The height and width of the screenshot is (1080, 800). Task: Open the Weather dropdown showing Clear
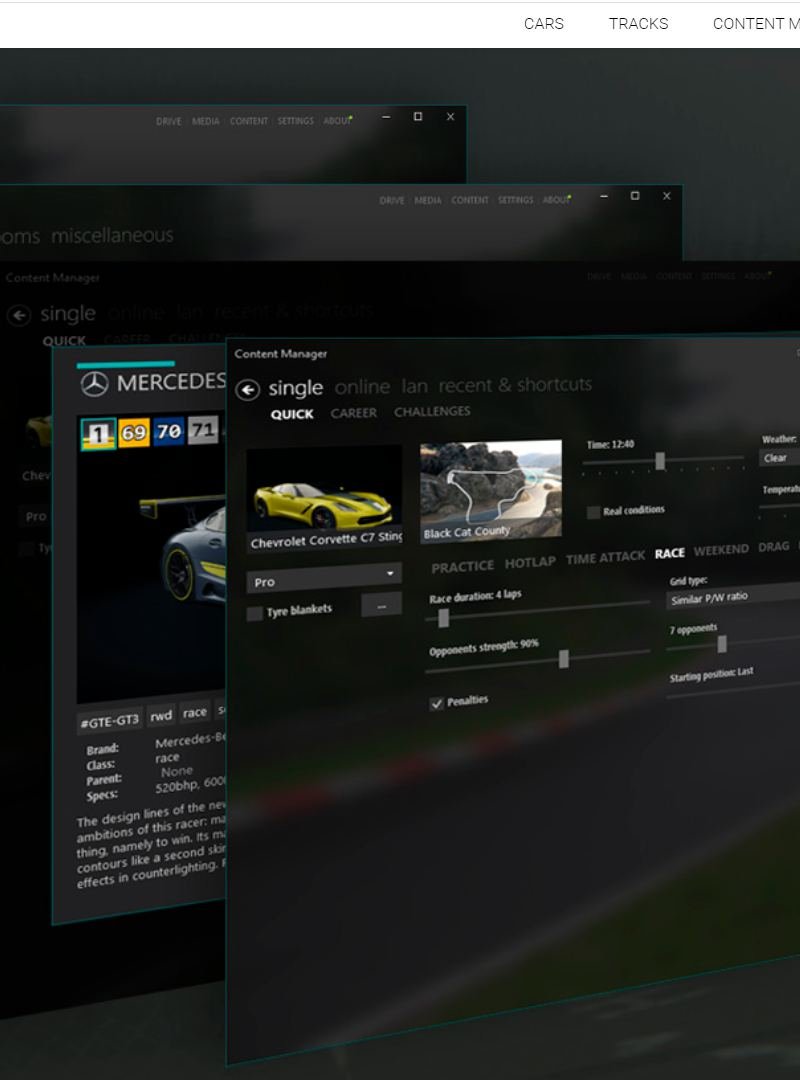780,458
